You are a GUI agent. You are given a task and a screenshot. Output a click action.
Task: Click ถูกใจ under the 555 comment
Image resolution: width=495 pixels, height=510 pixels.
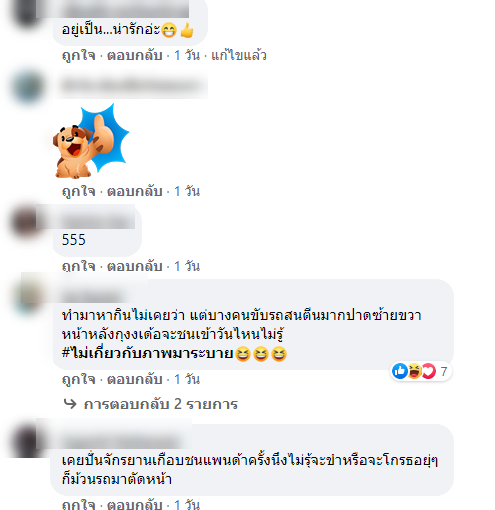pos(78,266)
